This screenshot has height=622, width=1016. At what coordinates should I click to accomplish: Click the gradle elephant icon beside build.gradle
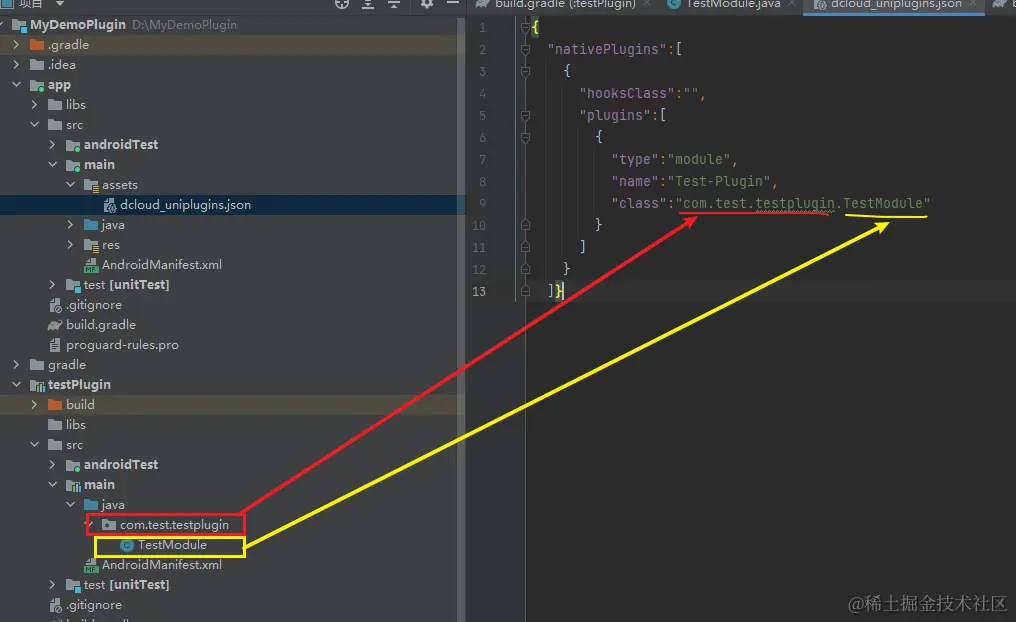click(x=55, y=325)
